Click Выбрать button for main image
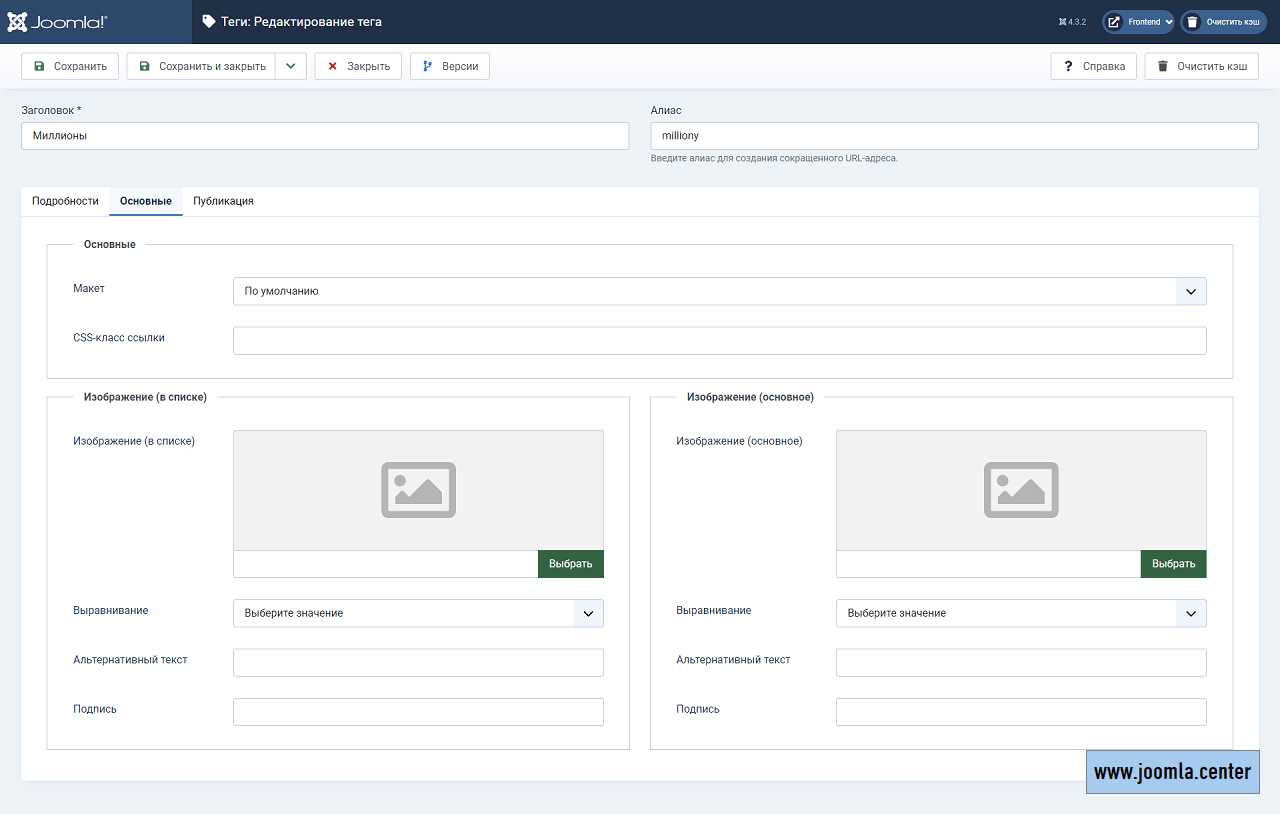This screenshot has height=814, width=1280. (x=1173, y=564)
